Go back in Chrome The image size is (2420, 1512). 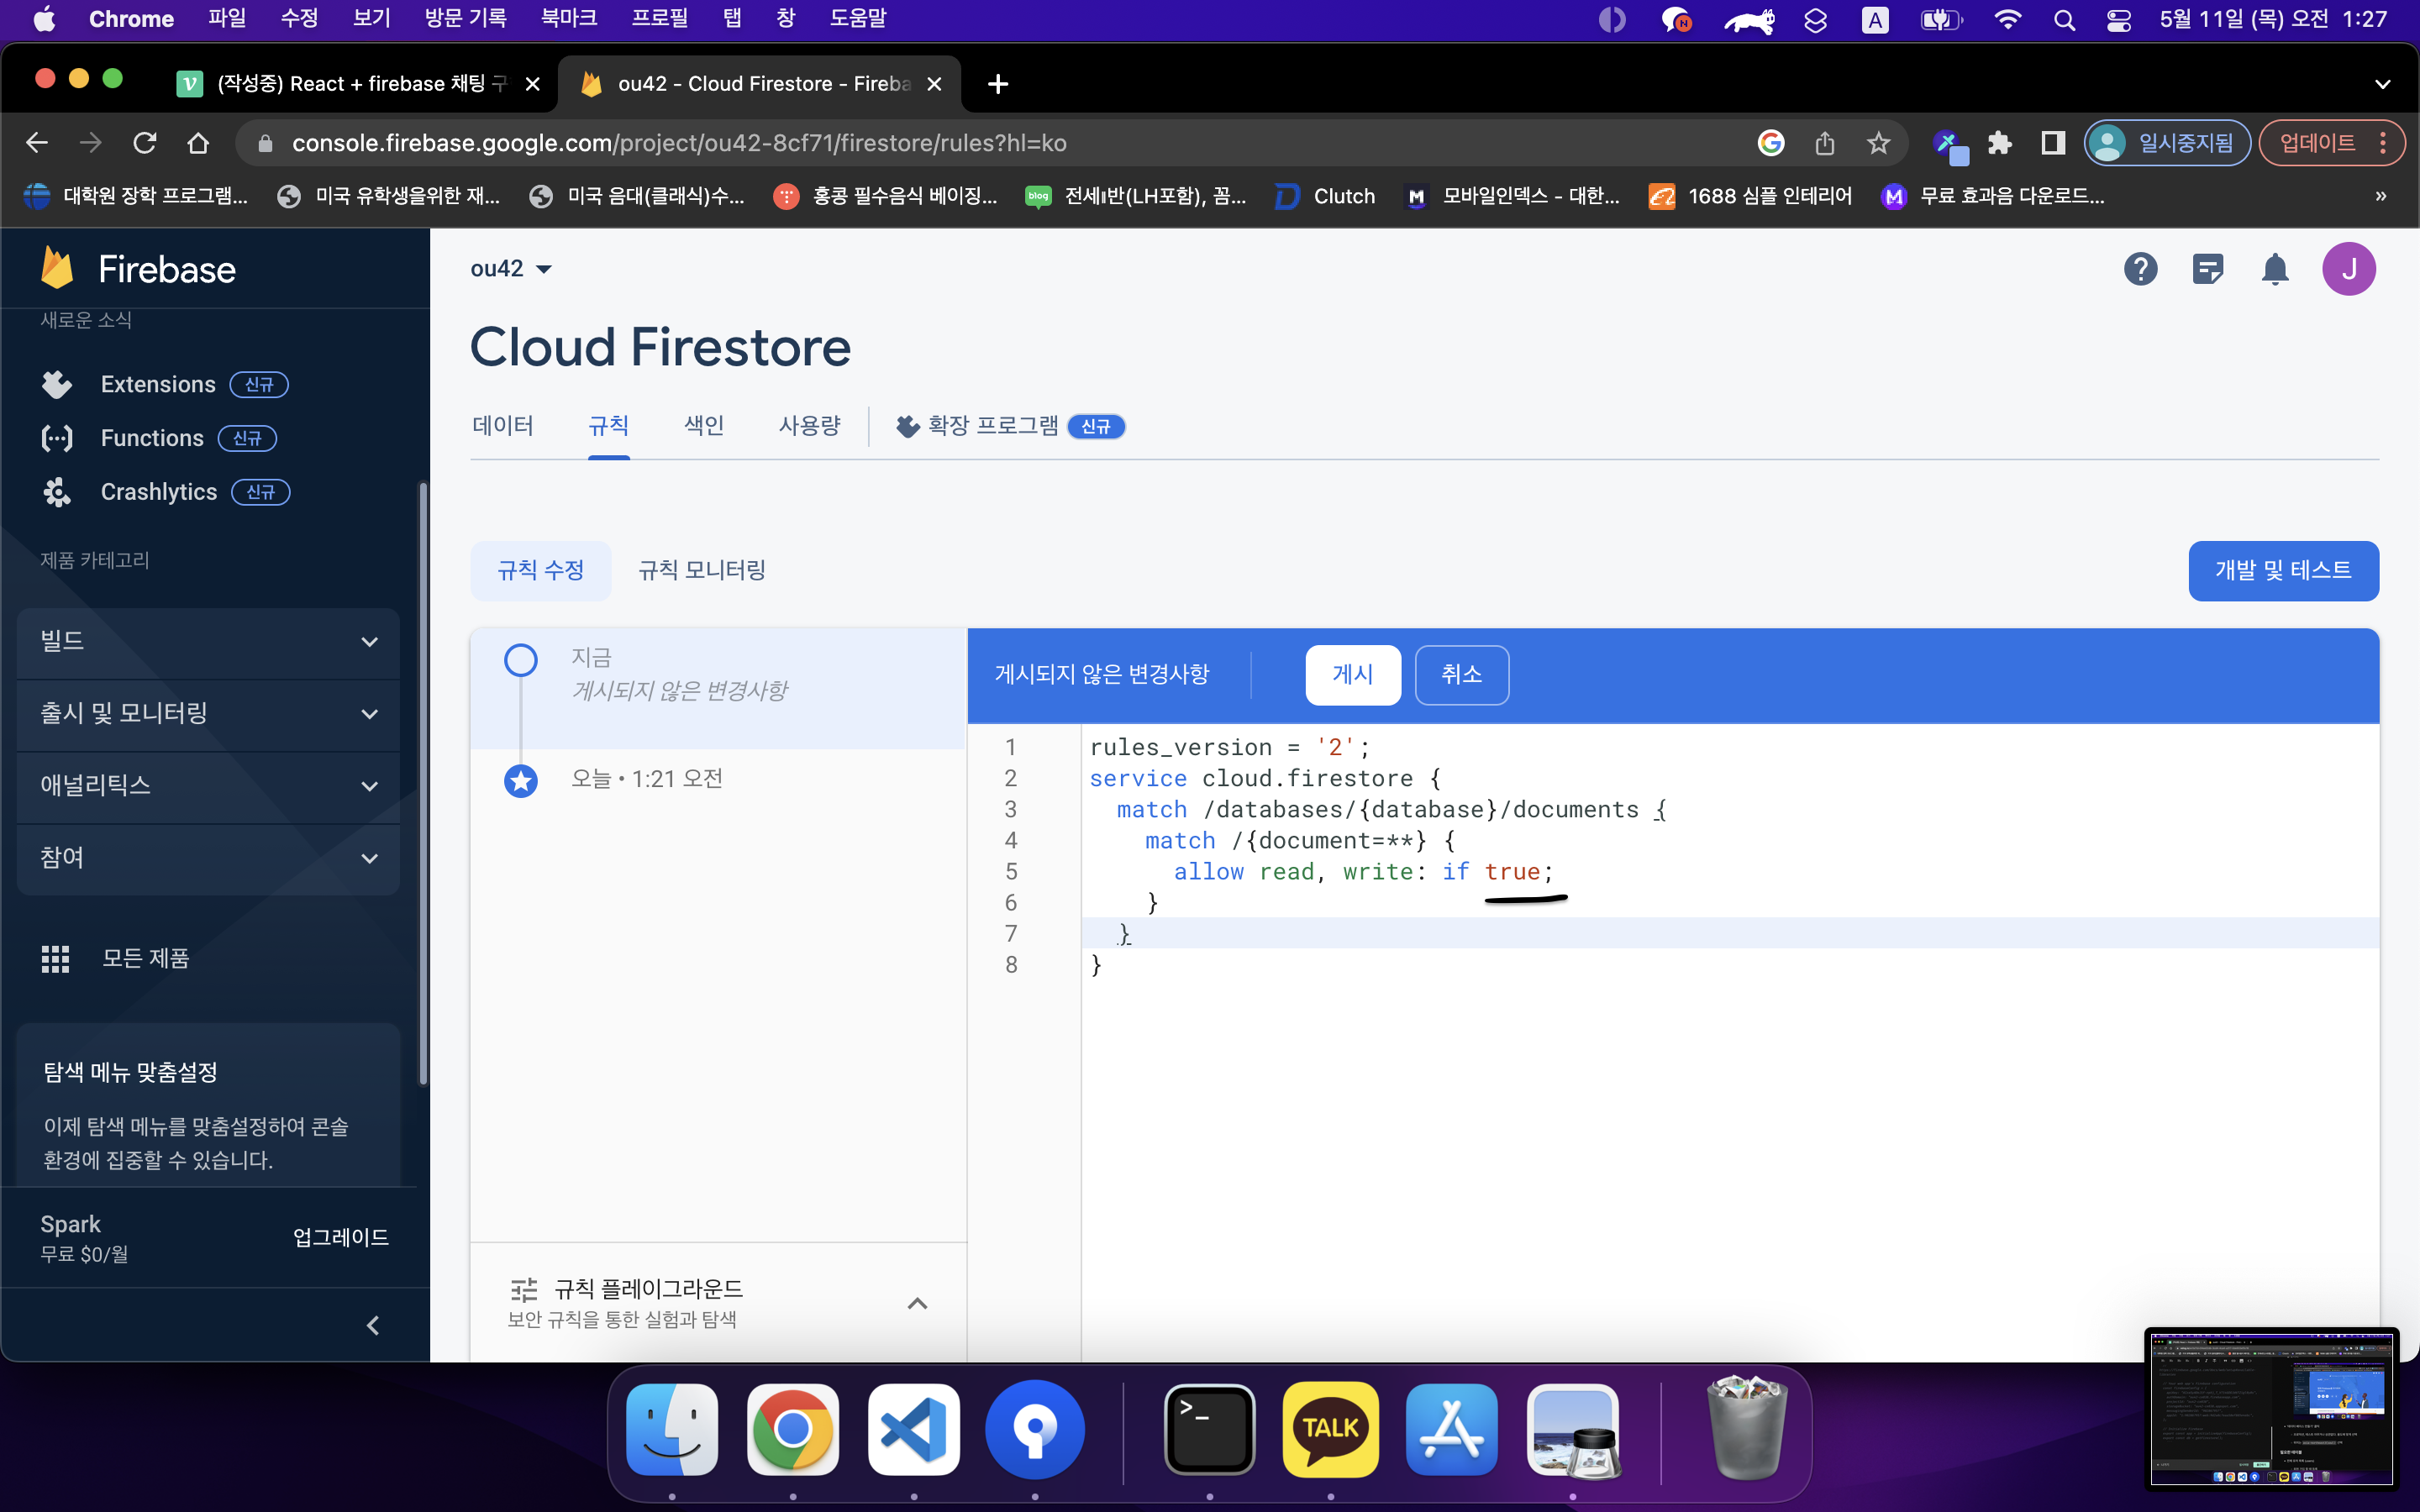37,143
